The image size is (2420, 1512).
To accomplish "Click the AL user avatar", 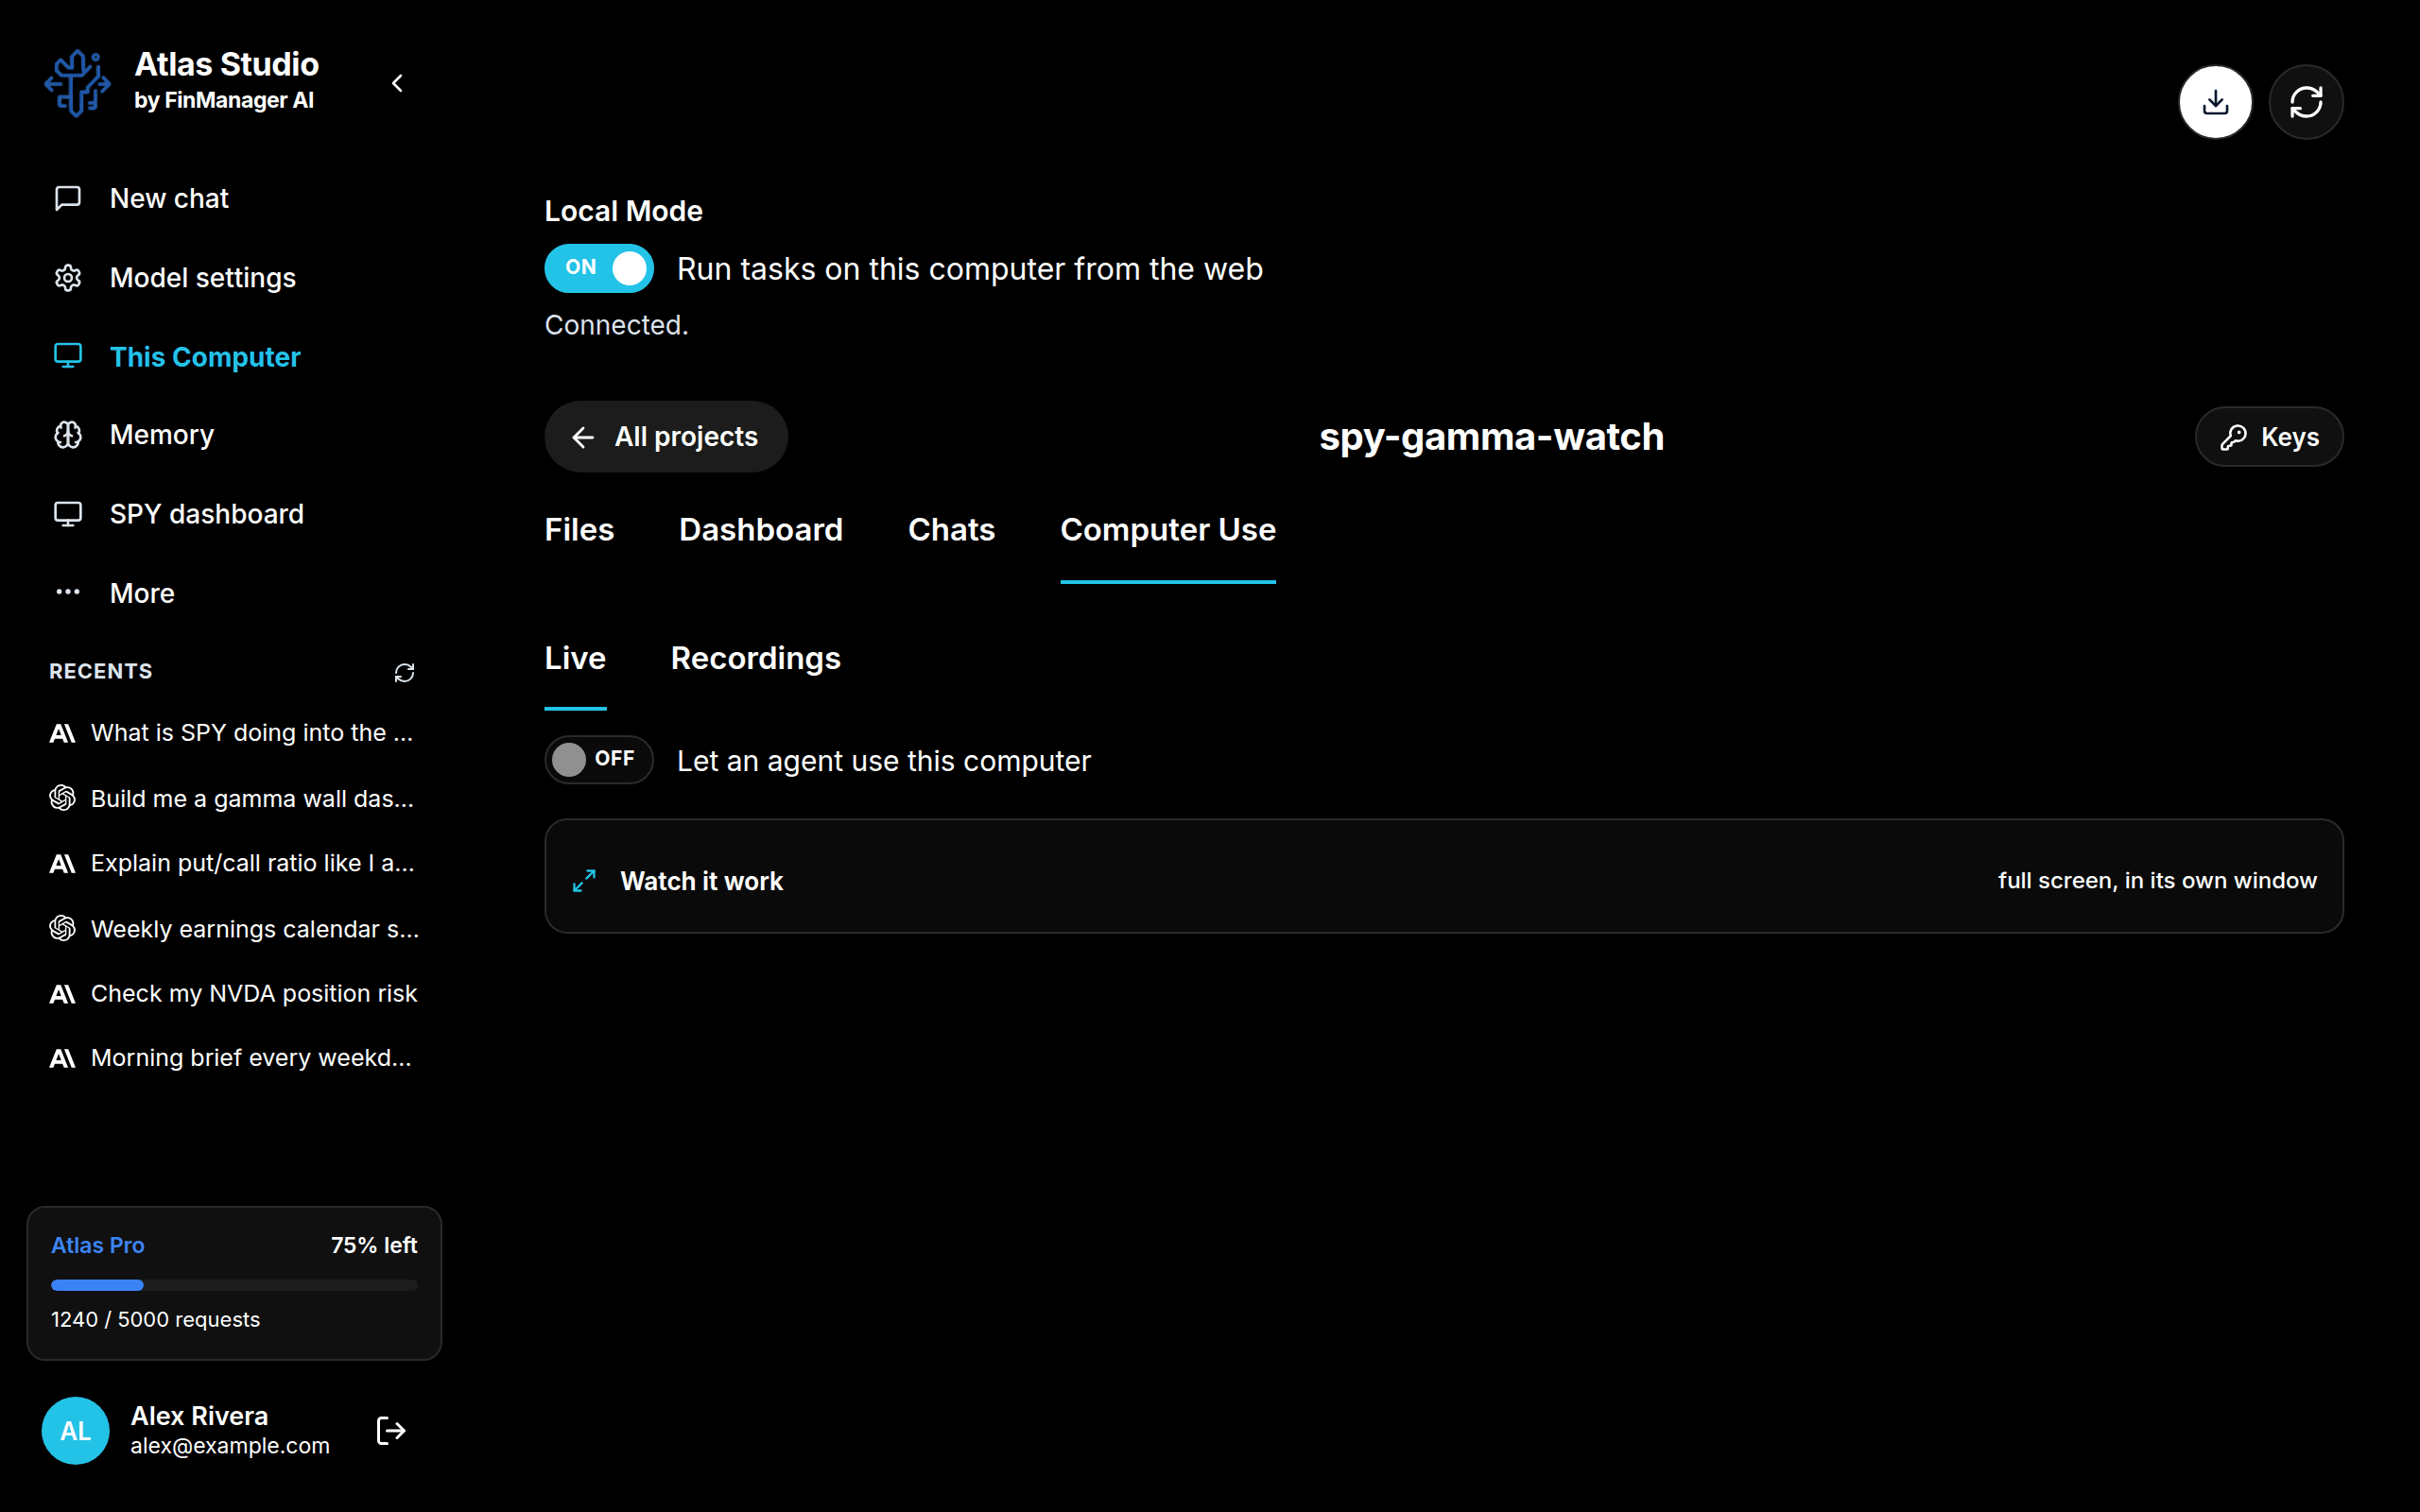I will coord(75,1430).
